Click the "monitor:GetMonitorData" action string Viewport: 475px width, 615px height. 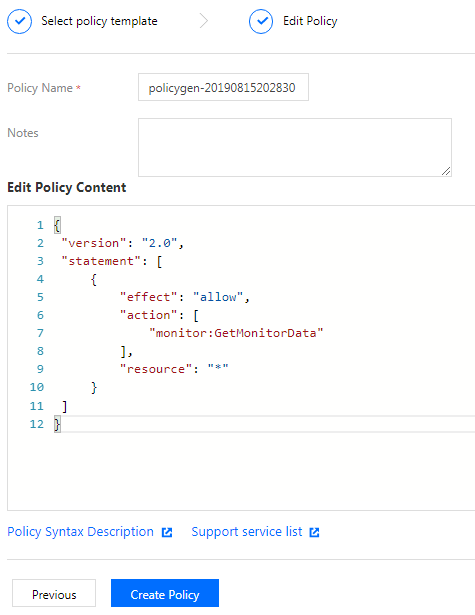pos(236,333)
